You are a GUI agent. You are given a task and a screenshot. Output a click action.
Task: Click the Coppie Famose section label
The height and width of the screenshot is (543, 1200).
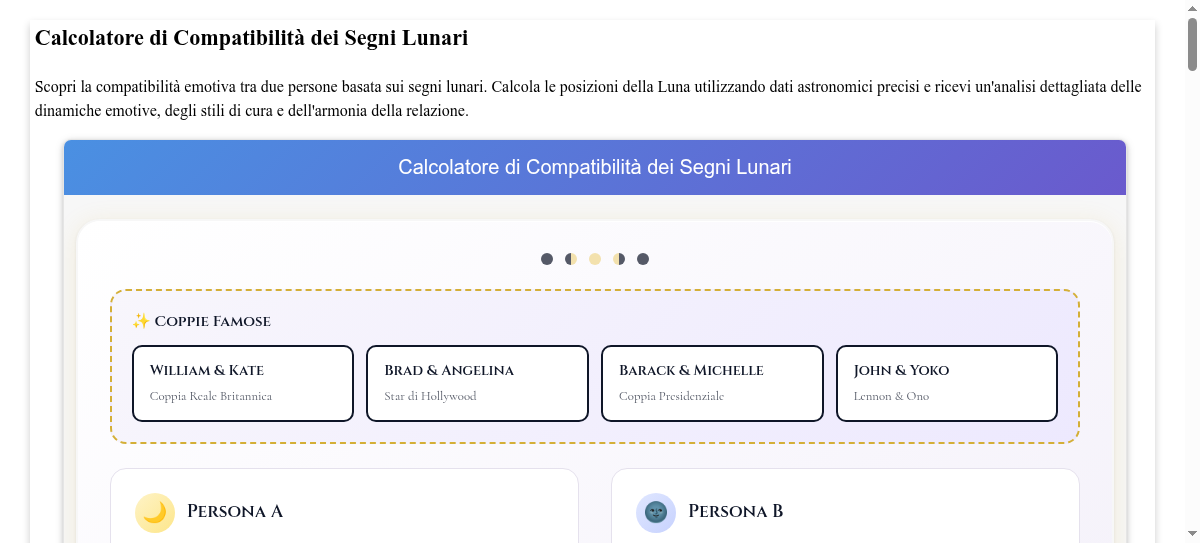tap(212, 321)
